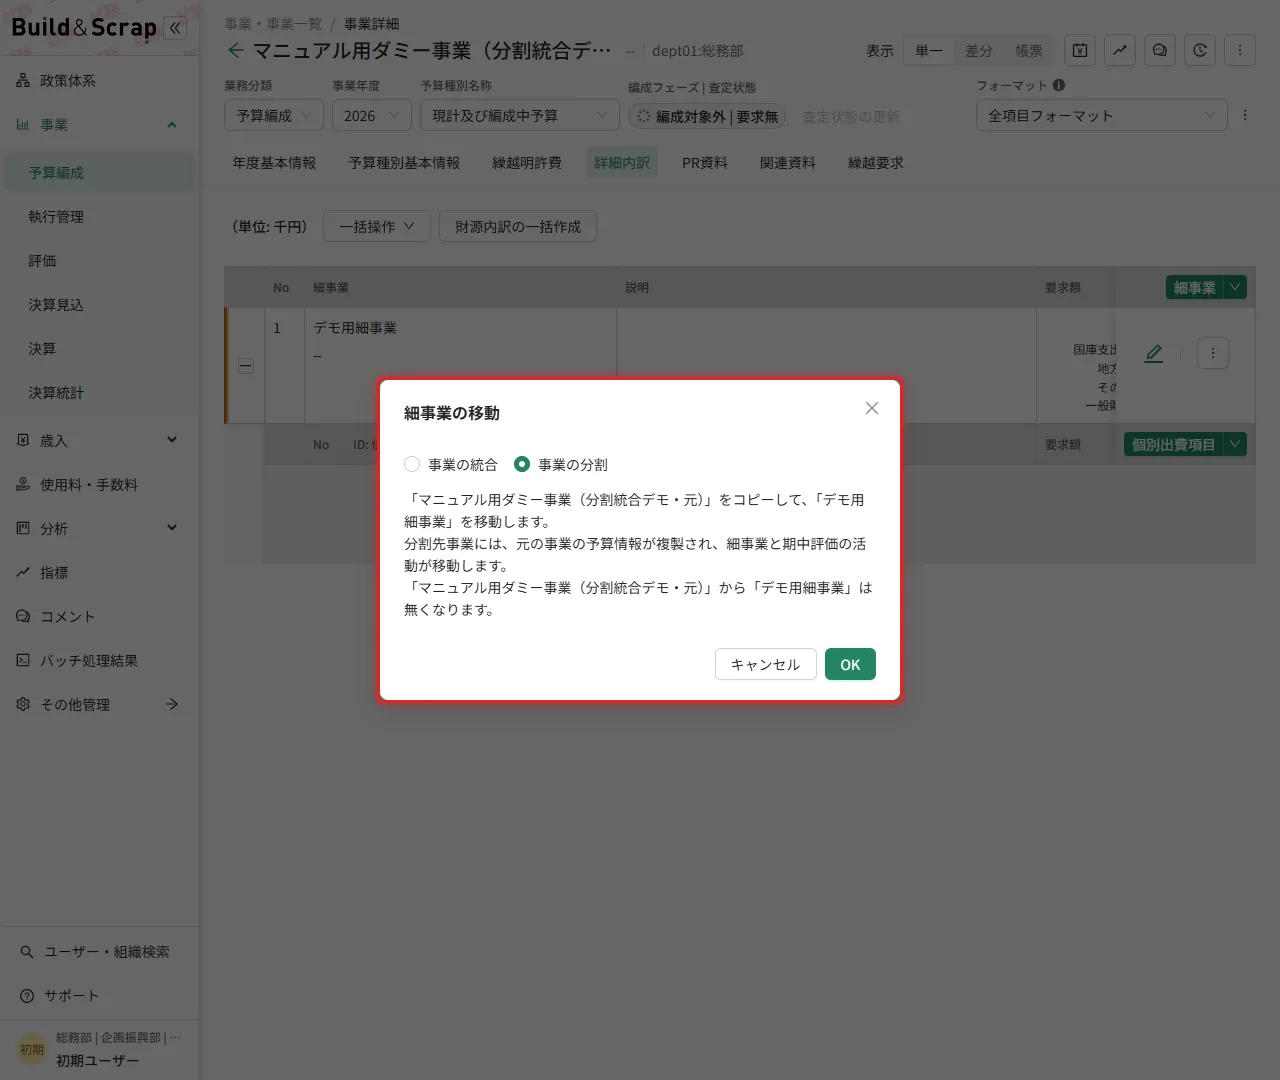This screenshot has width=1280, height=1080.
Task: Collapse the sidebar with double-chevron icon
Action: 175,28
